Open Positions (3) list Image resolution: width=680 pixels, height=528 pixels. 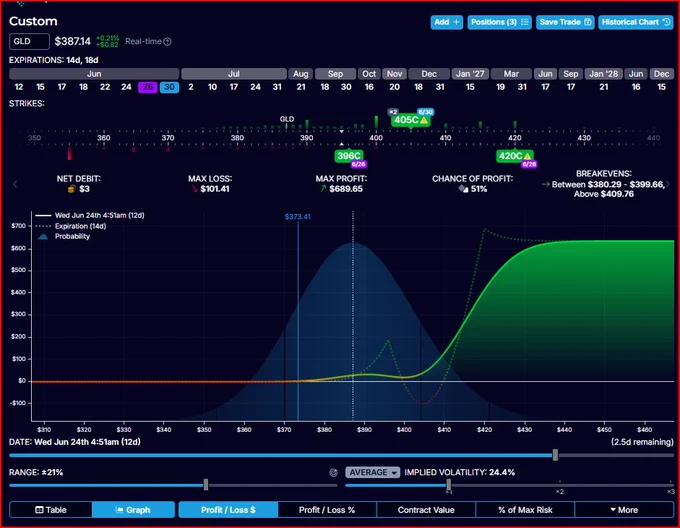point(499,22)
